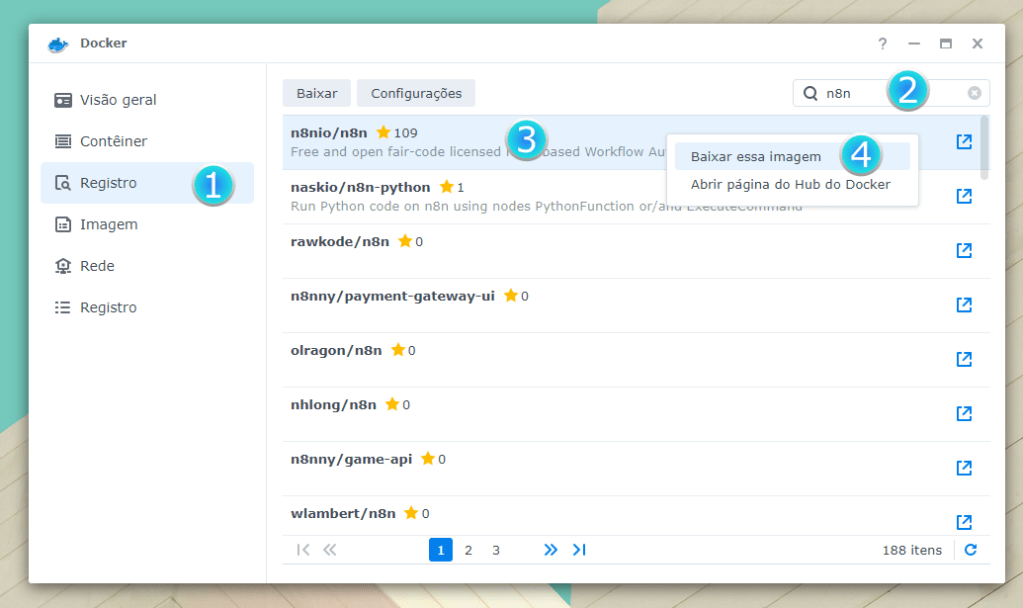Choose Abrir página do Hub do Docker
The image size is (1023, 608).
click(x=790, y=185)
